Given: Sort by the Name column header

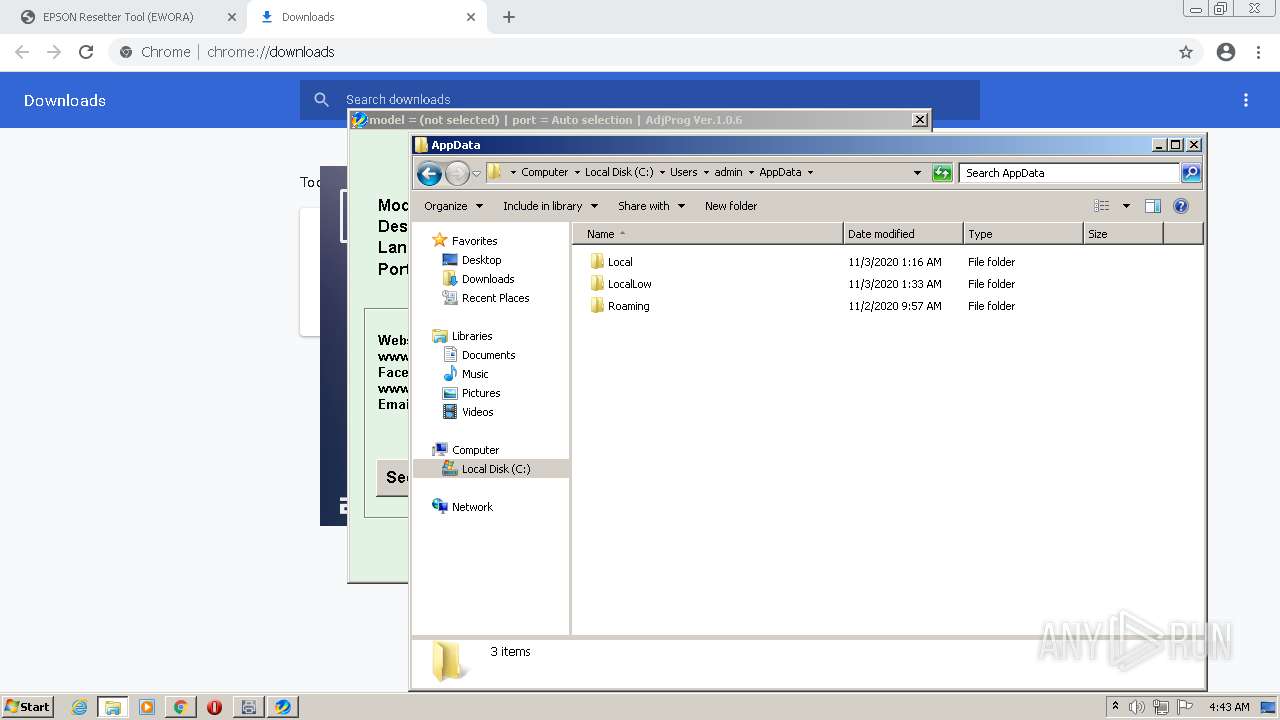Looking at the screenshot, I should [x=708, y=234].
